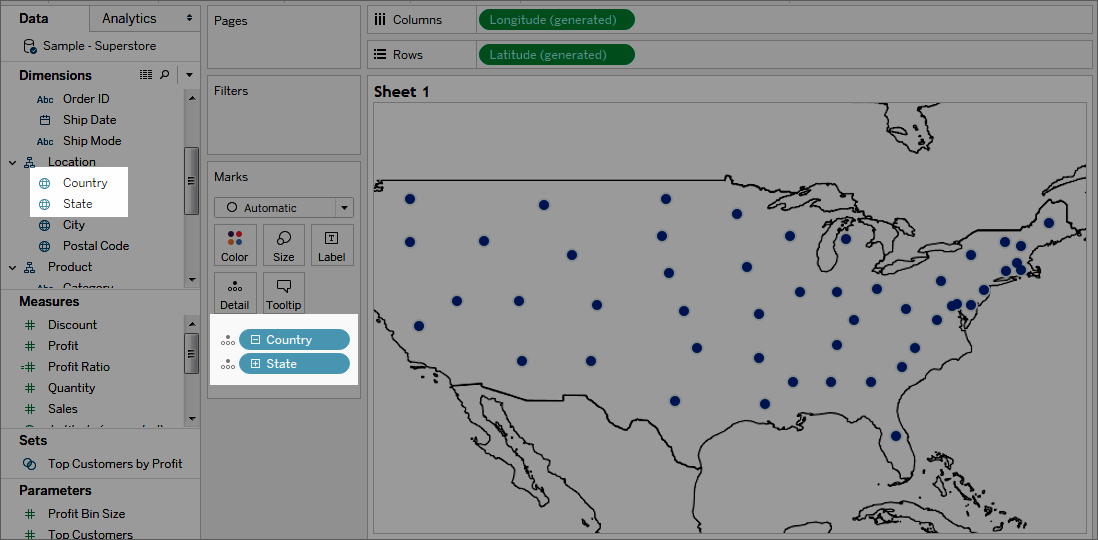
Task: Click the Color button on Marks card
Action: [x=235, y=245]
